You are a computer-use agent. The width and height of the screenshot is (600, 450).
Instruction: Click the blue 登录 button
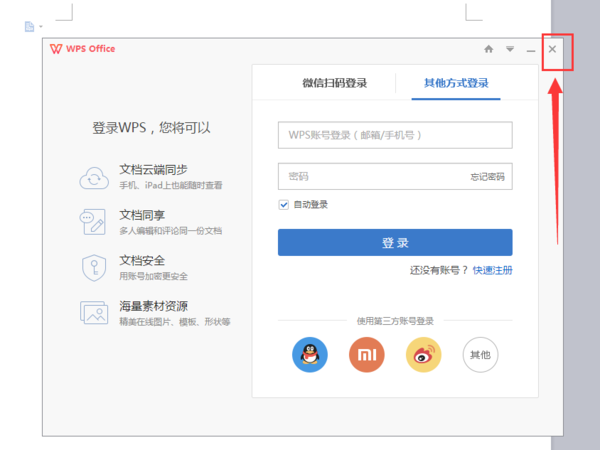tap(395, 242)
